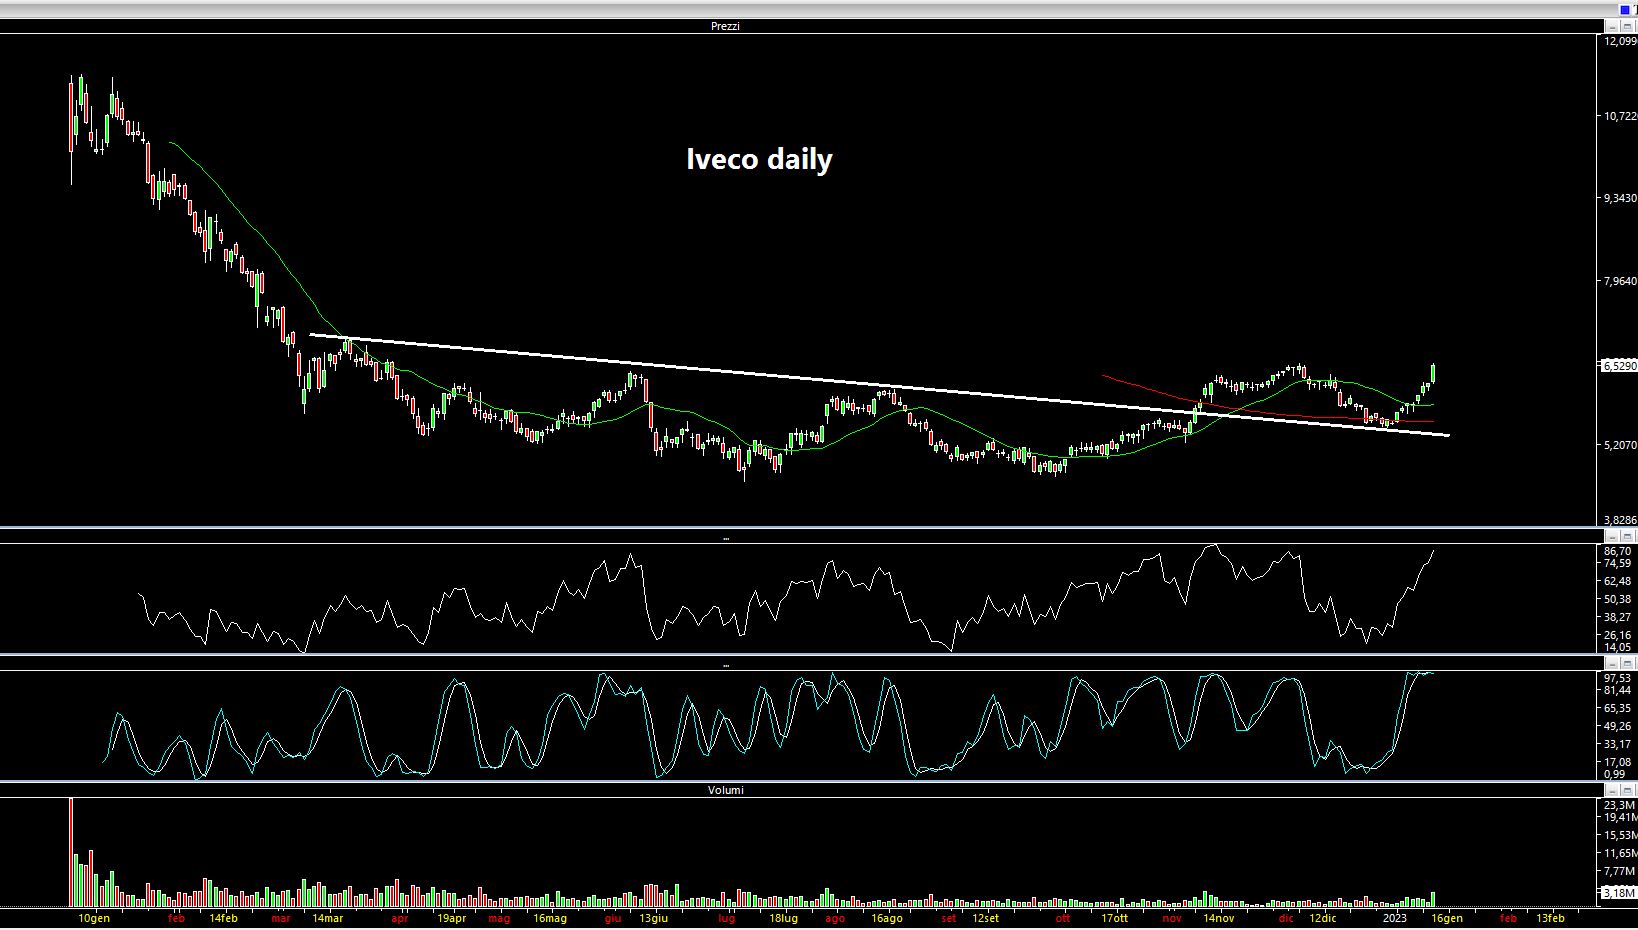Click the 97,53 stochastic scale value
The image size is (1638, 930).
point(1617,678)
